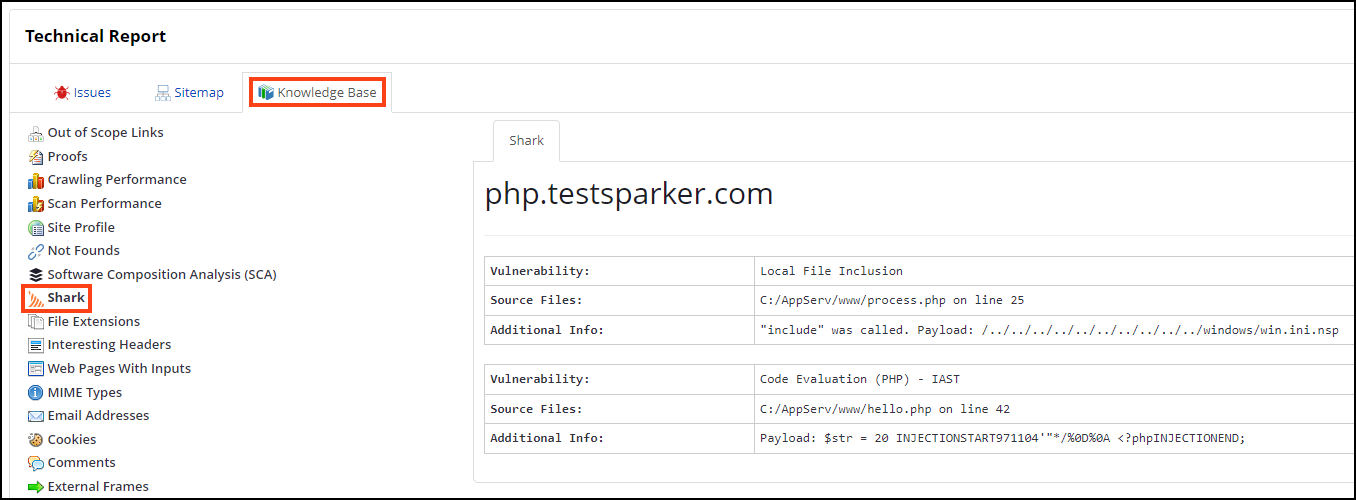Click the Shark fin icon in sidebar
The height and width of the screenshot is (500, 1356).
click(36, 299)
